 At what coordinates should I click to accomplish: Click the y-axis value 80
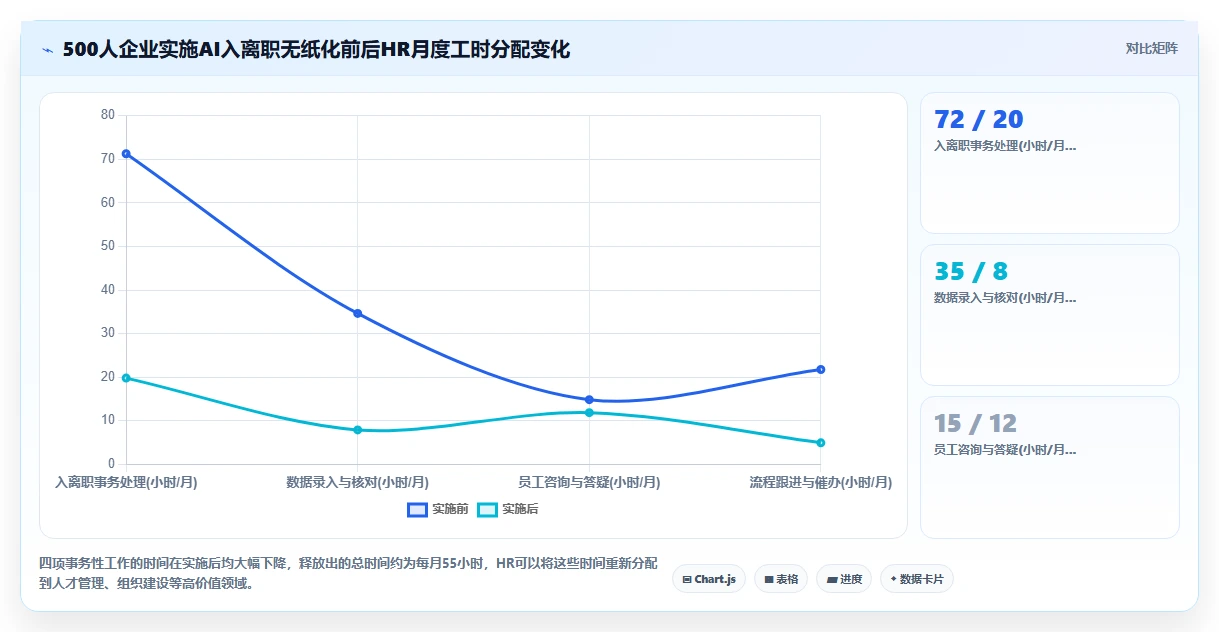(108, 115)
